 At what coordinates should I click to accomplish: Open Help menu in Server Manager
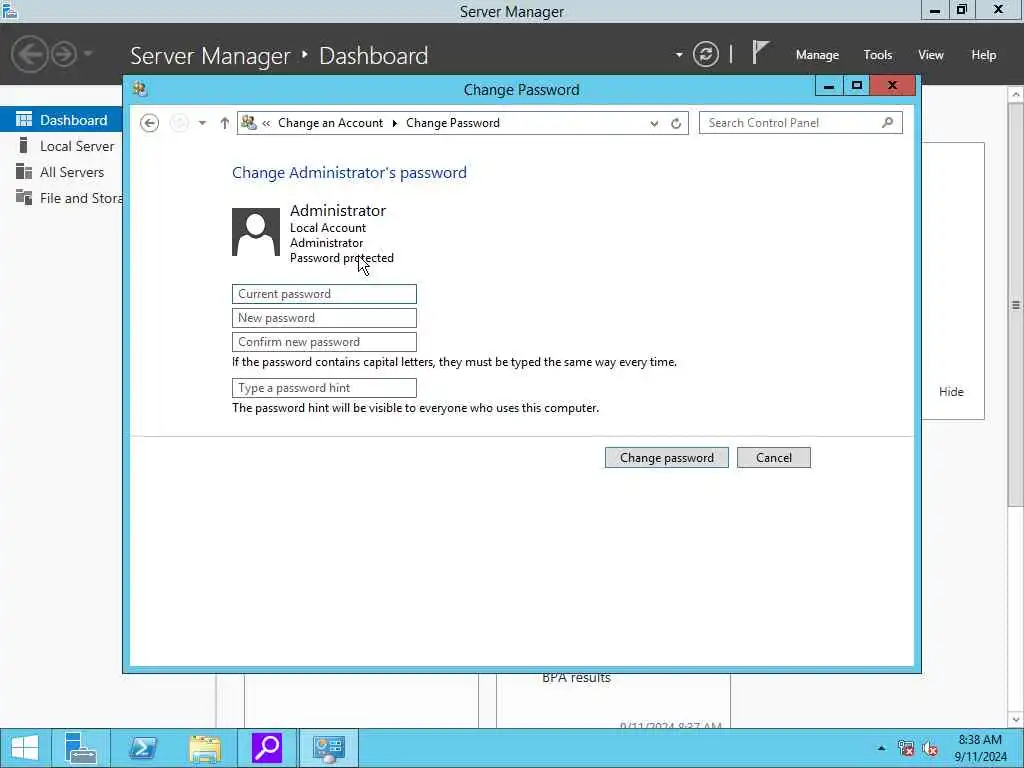tap(984, 55)
